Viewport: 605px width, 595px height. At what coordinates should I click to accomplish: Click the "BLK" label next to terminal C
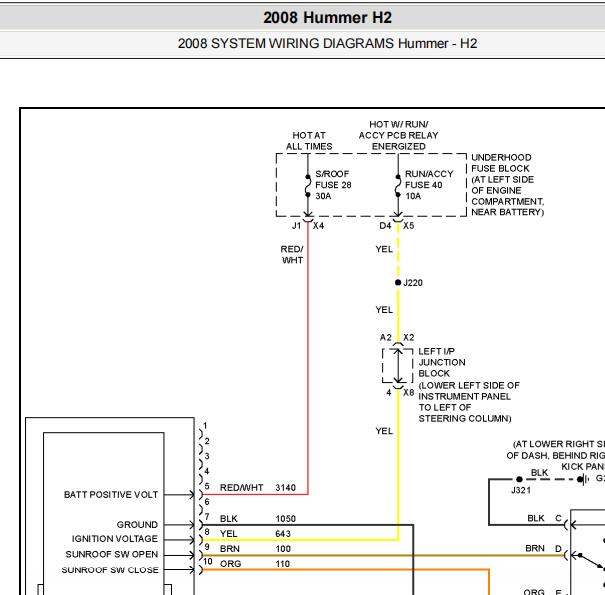536,518
